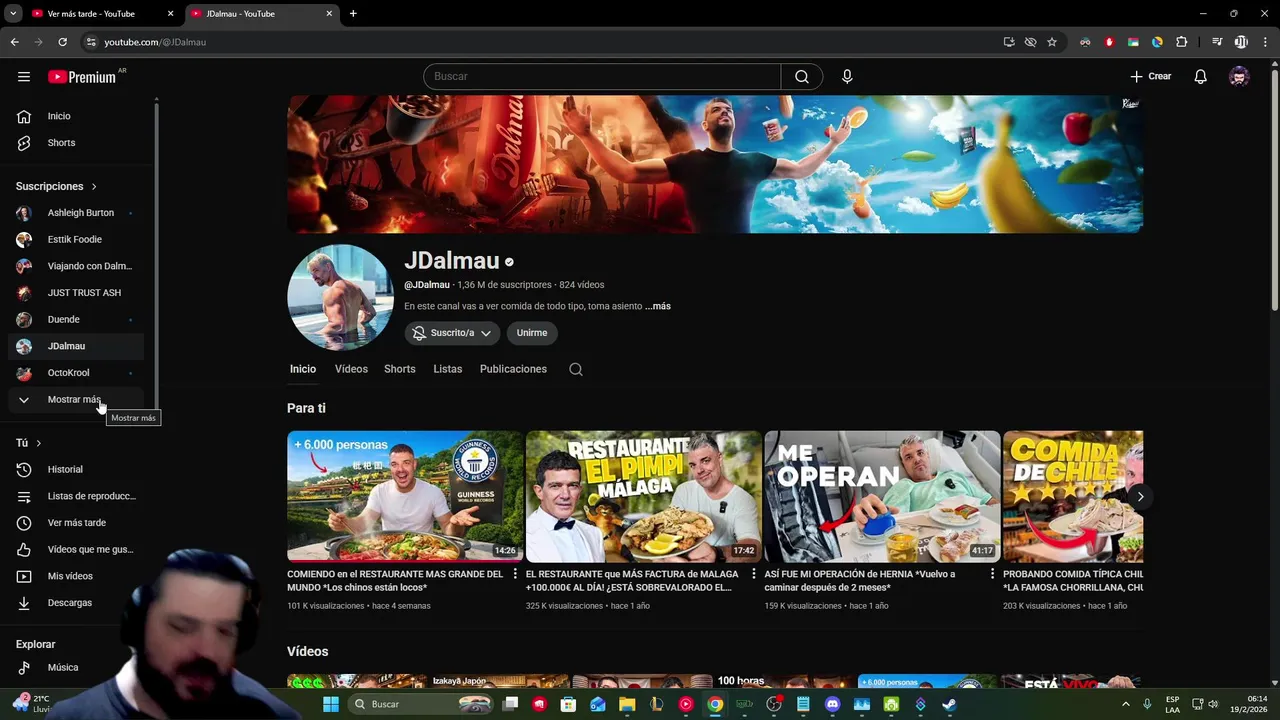Screen dimensions: 1280x720
Task: Click the Unirme button
Action: [532, 333]
